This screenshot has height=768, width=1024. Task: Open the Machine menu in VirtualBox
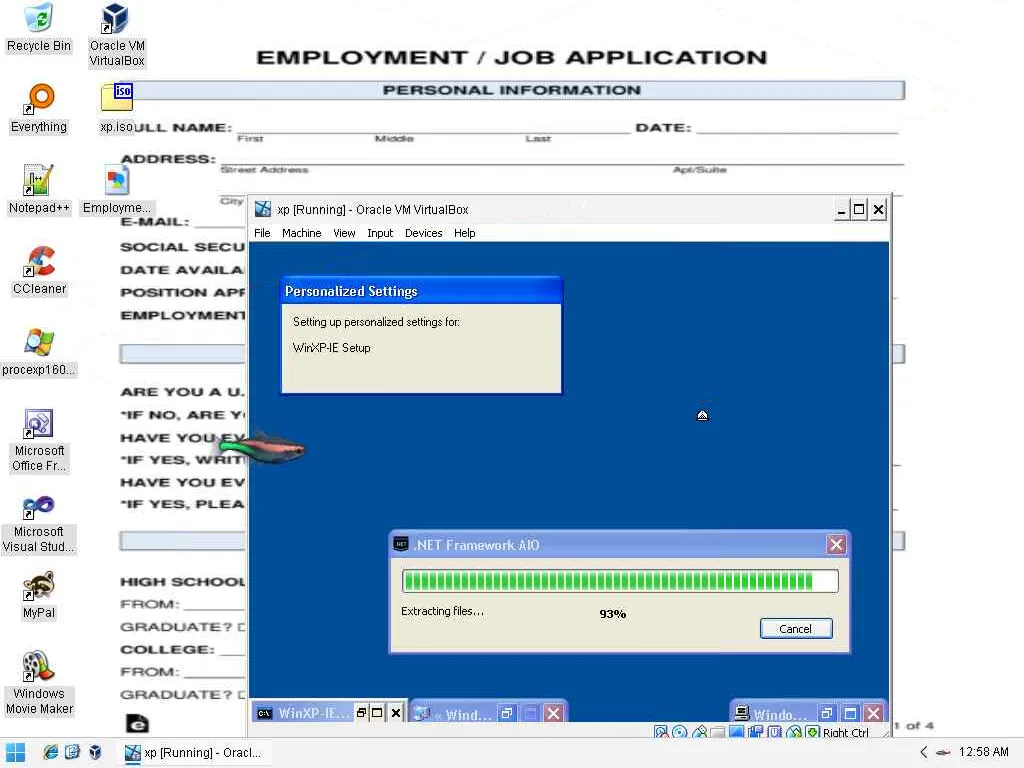click(302, 233)
